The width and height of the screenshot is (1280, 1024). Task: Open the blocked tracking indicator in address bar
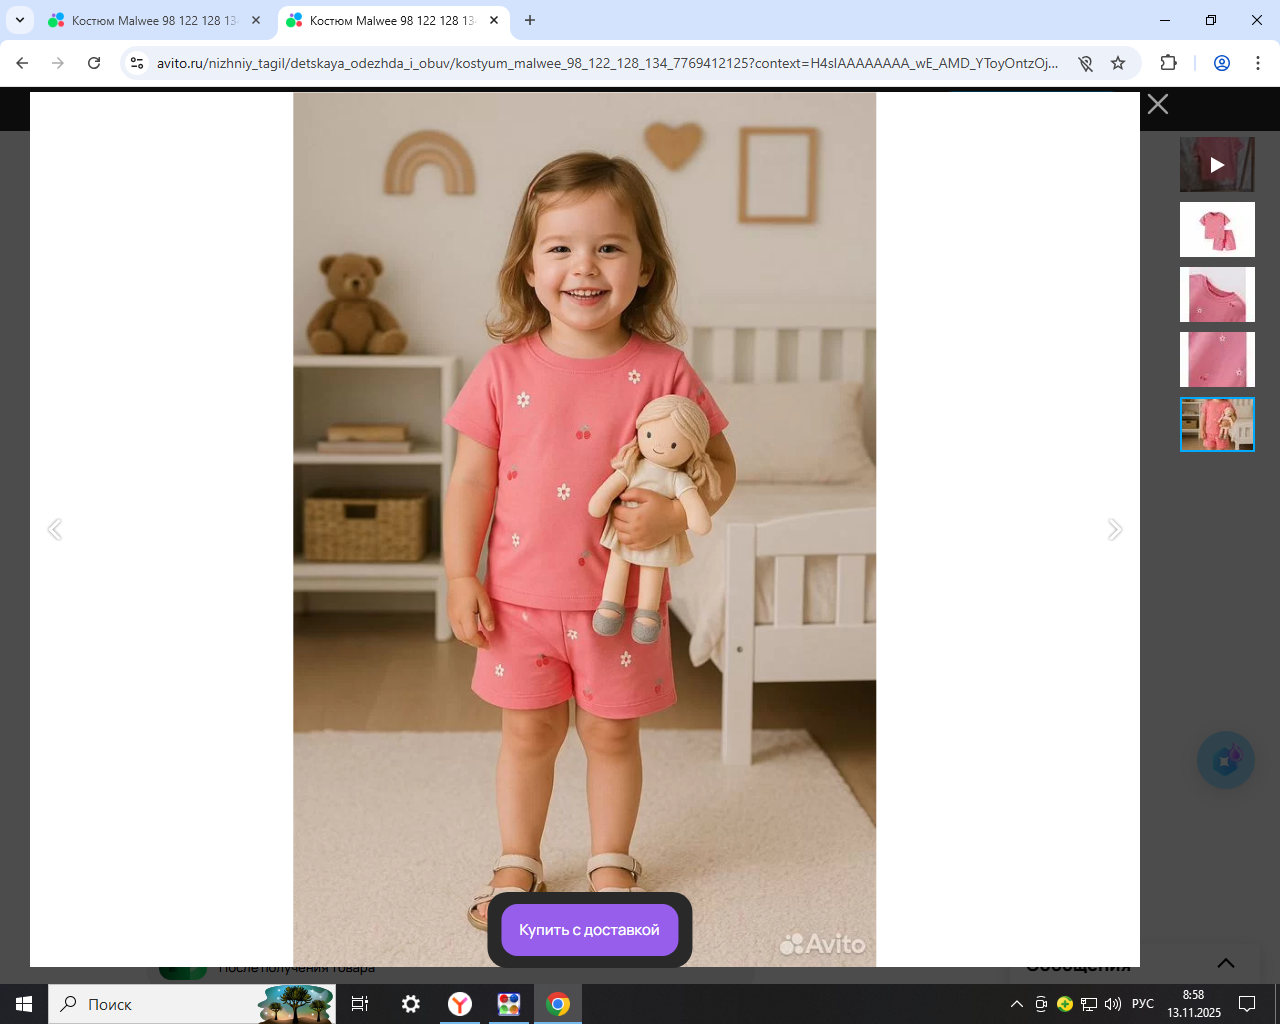(x=1086, y=63)
